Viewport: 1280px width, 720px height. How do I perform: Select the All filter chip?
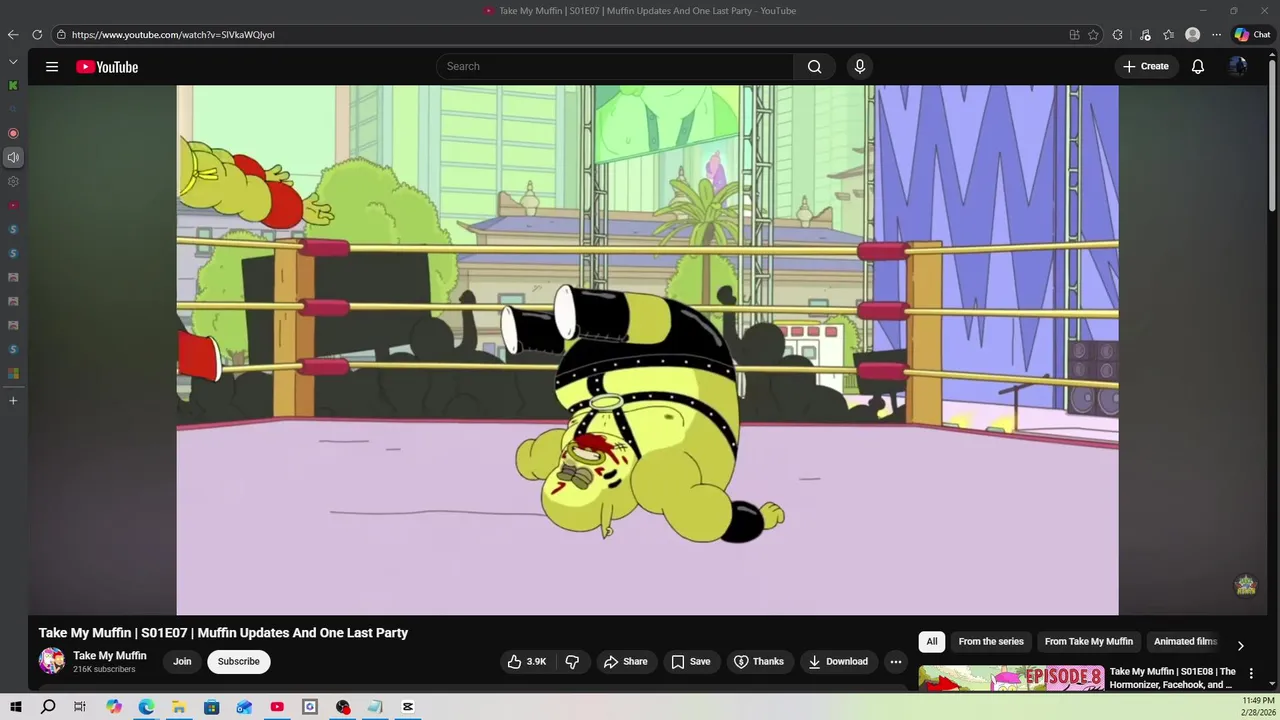(932, 642)
